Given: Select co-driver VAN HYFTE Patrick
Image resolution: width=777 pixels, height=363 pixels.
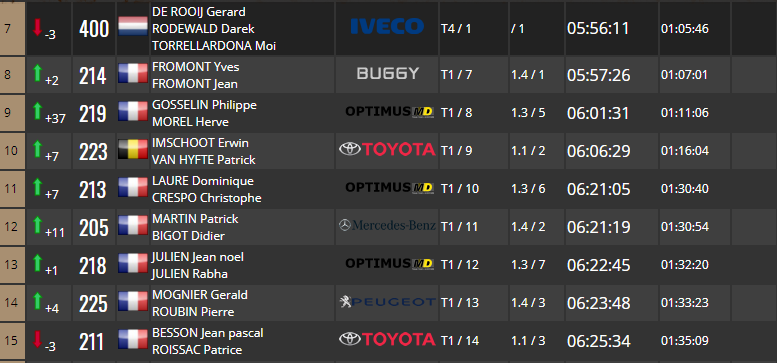Looking at the screenshot, I should [x=204, y=160].
